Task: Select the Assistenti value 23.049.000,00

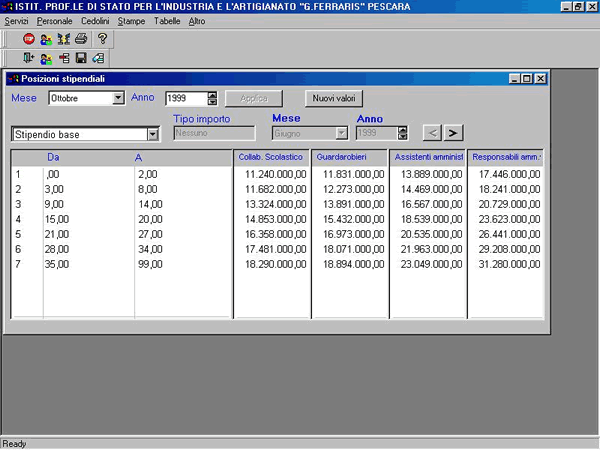Action: 432,264
